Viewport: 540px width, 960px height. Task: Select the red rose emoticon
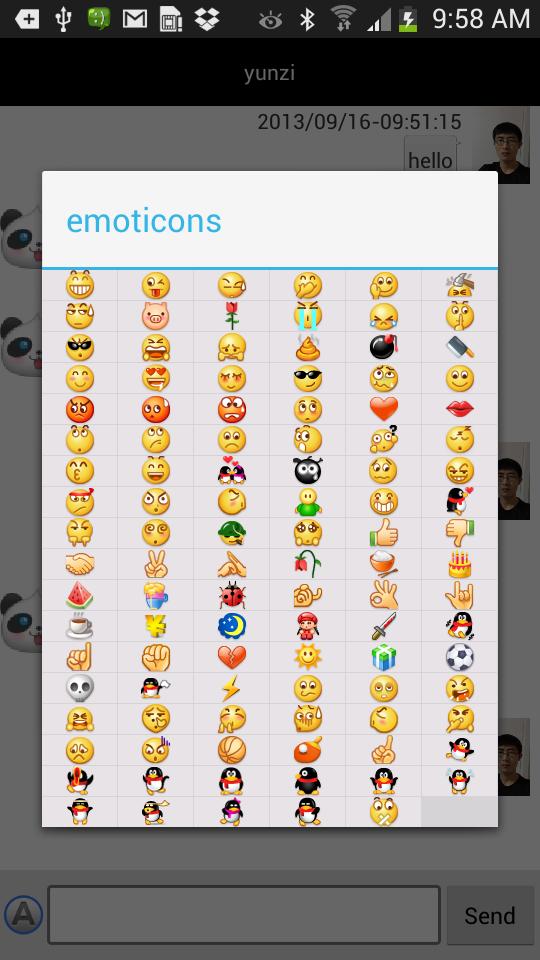(231, 317)
